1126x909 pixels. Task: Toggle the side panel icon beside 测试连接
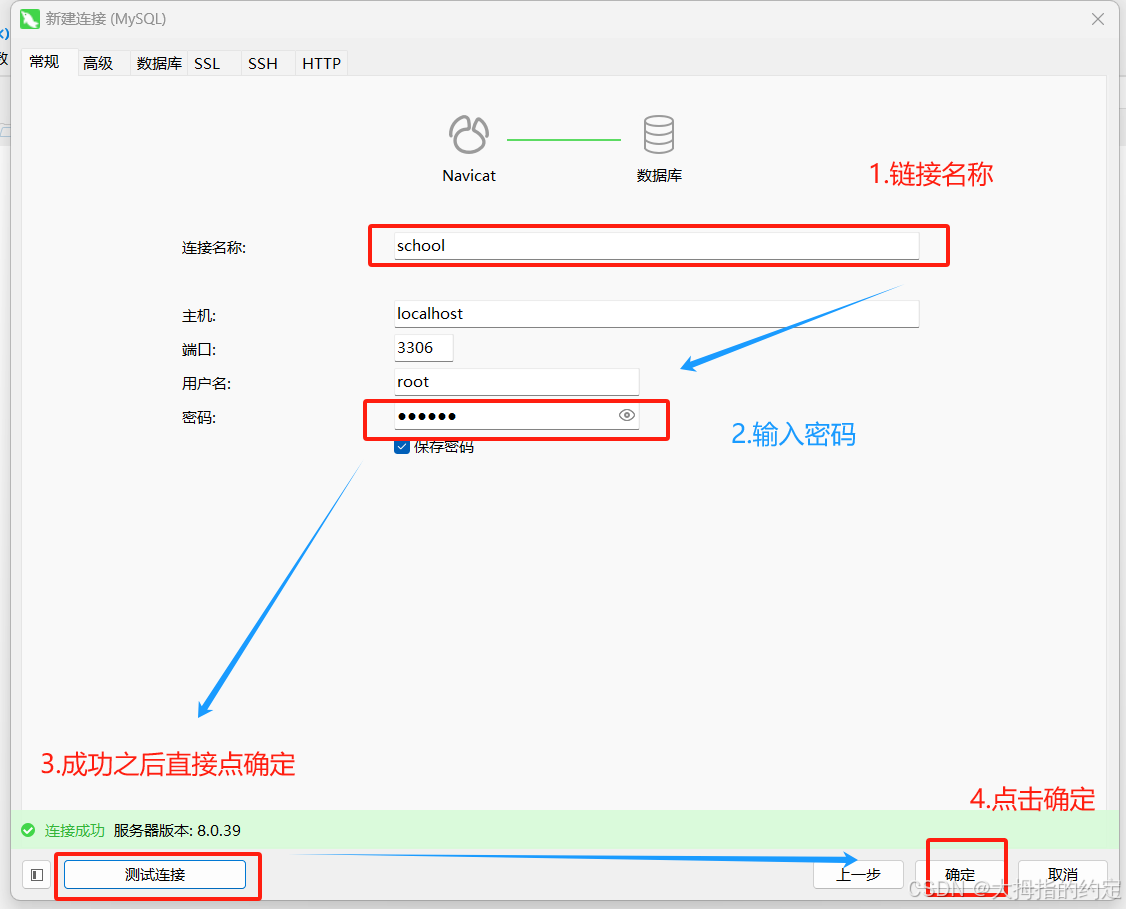[37, 875]
